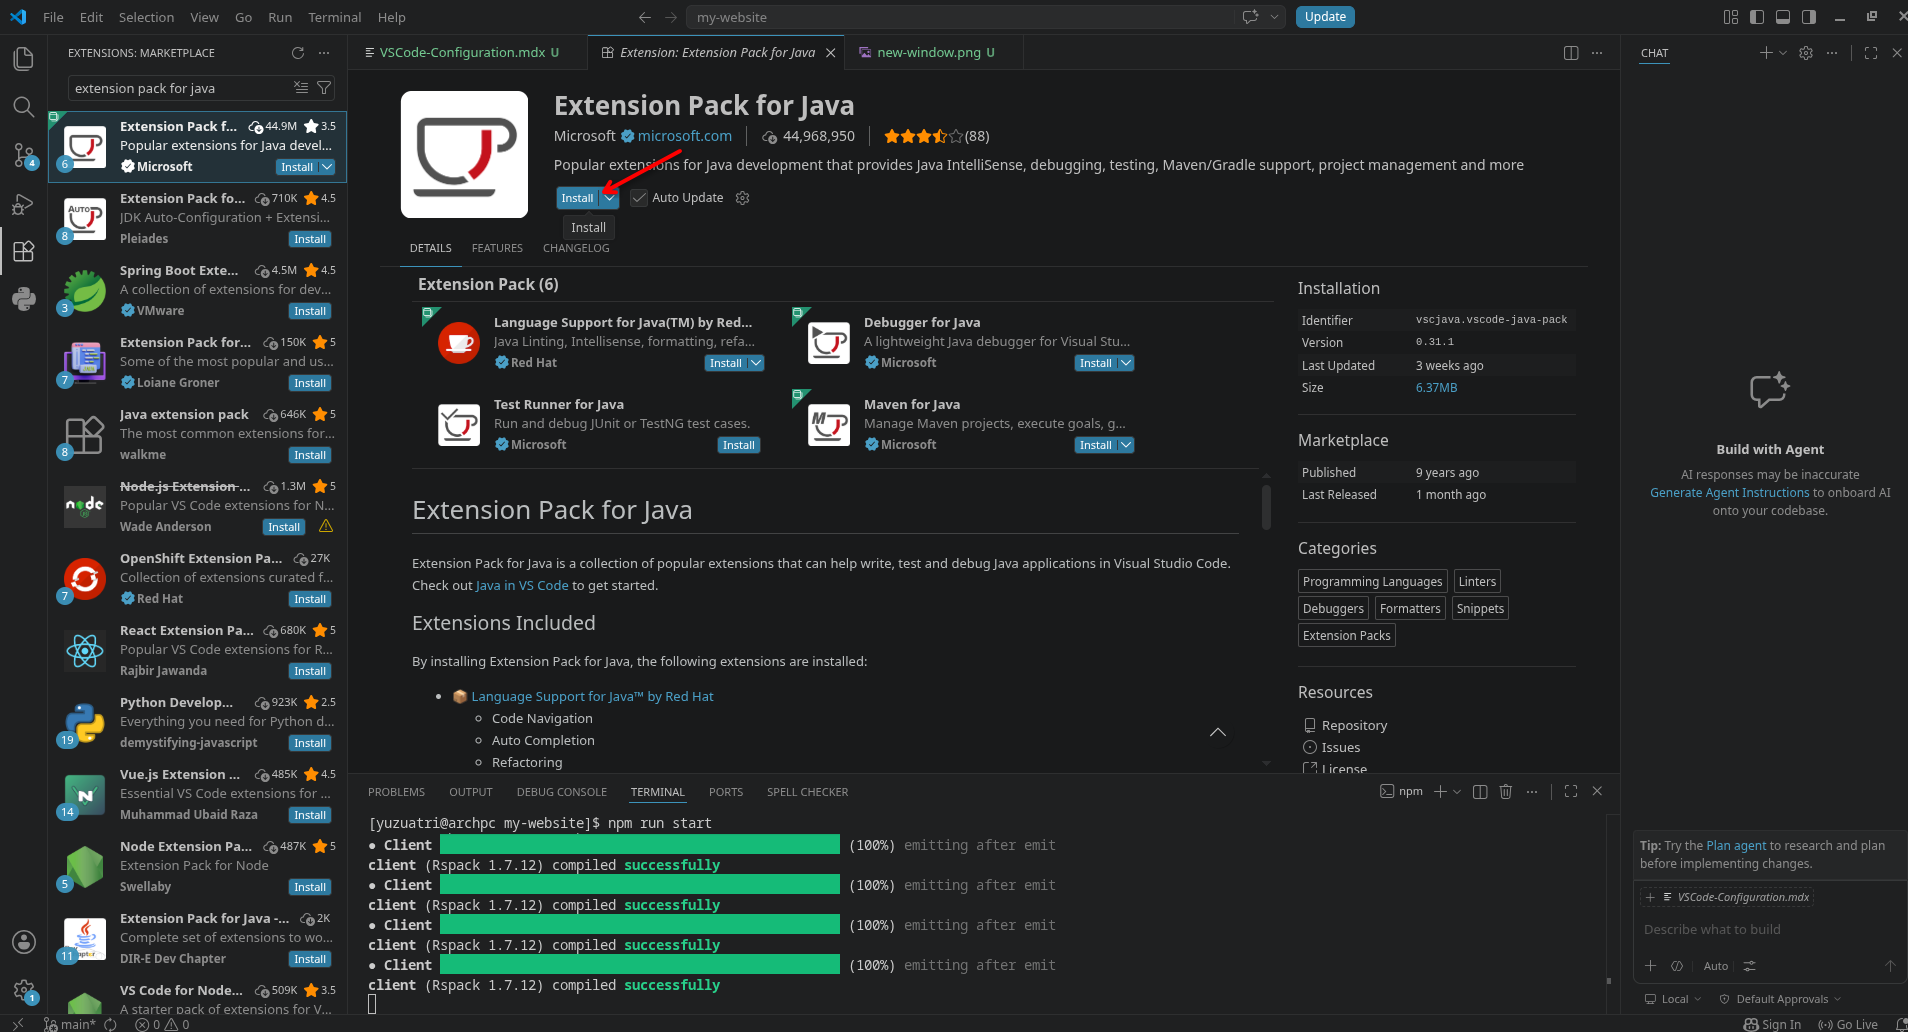Open the Extensions view icon

point(23,251)
